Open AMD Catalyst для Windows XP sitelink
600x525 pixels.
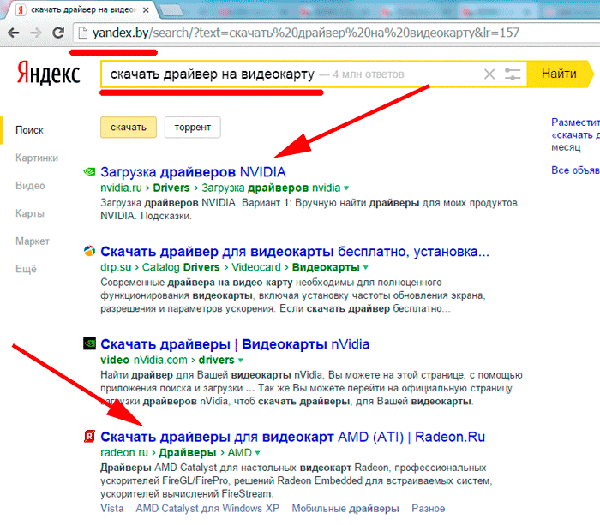click(207, 509)
